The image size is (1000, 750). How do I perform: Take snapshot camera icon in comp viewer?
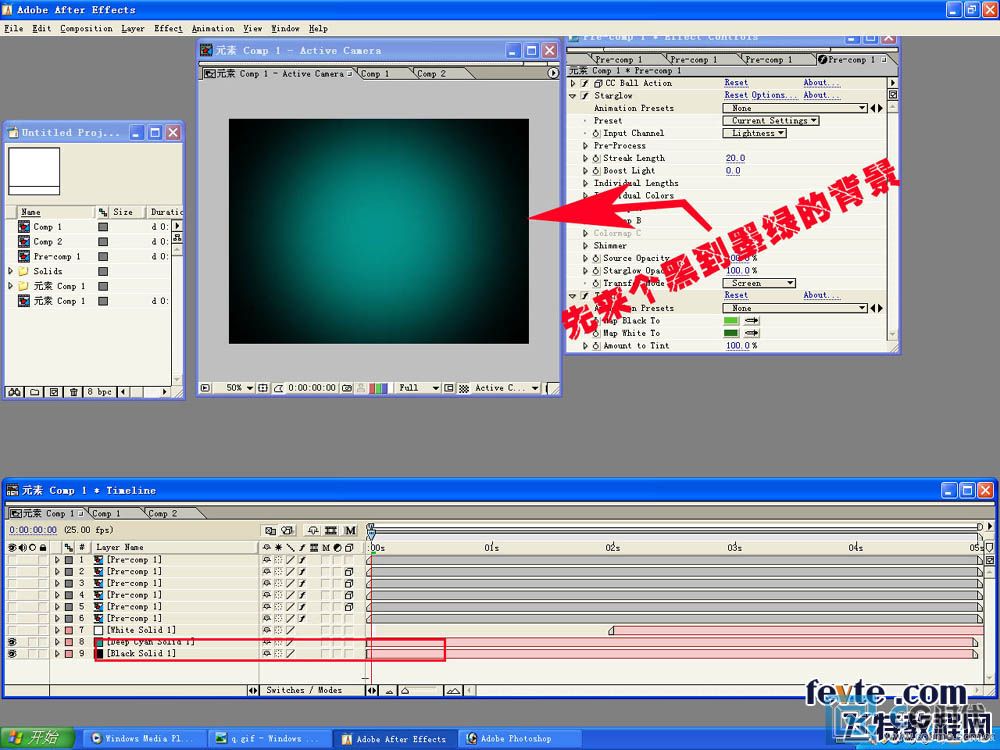tap(347, 388)
